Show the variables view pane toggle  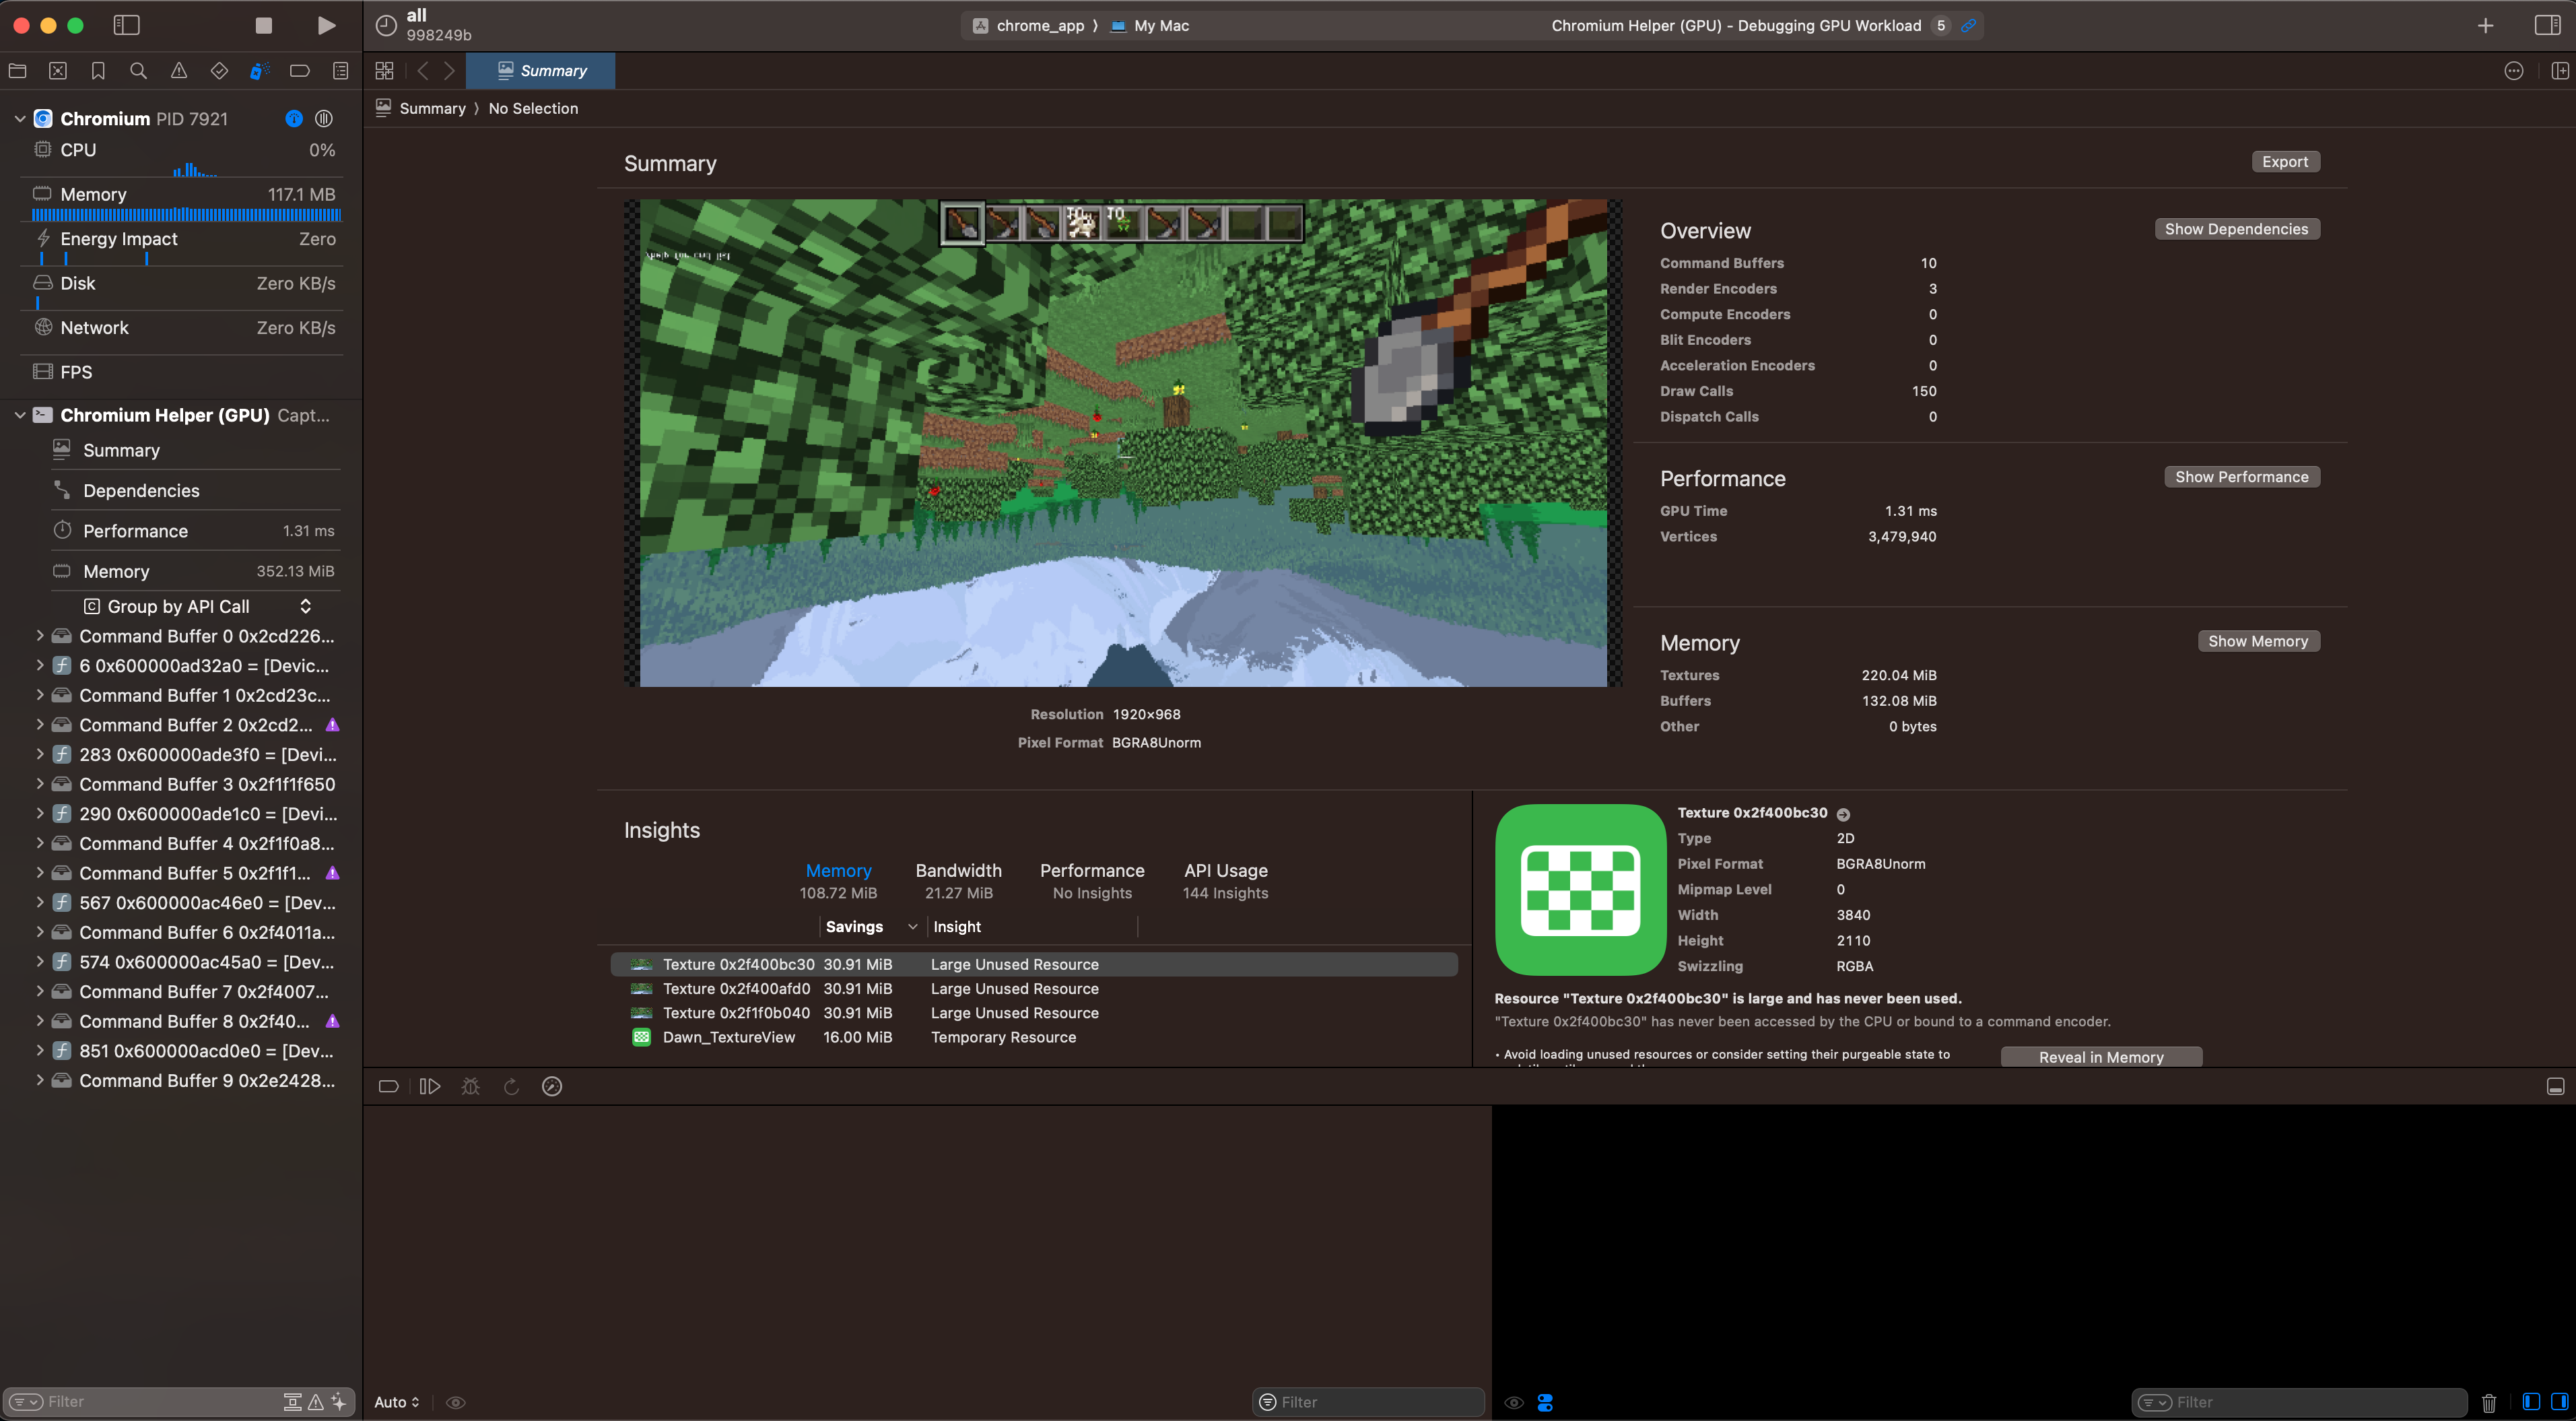pyautogui.click(x=2531, y=1402)
